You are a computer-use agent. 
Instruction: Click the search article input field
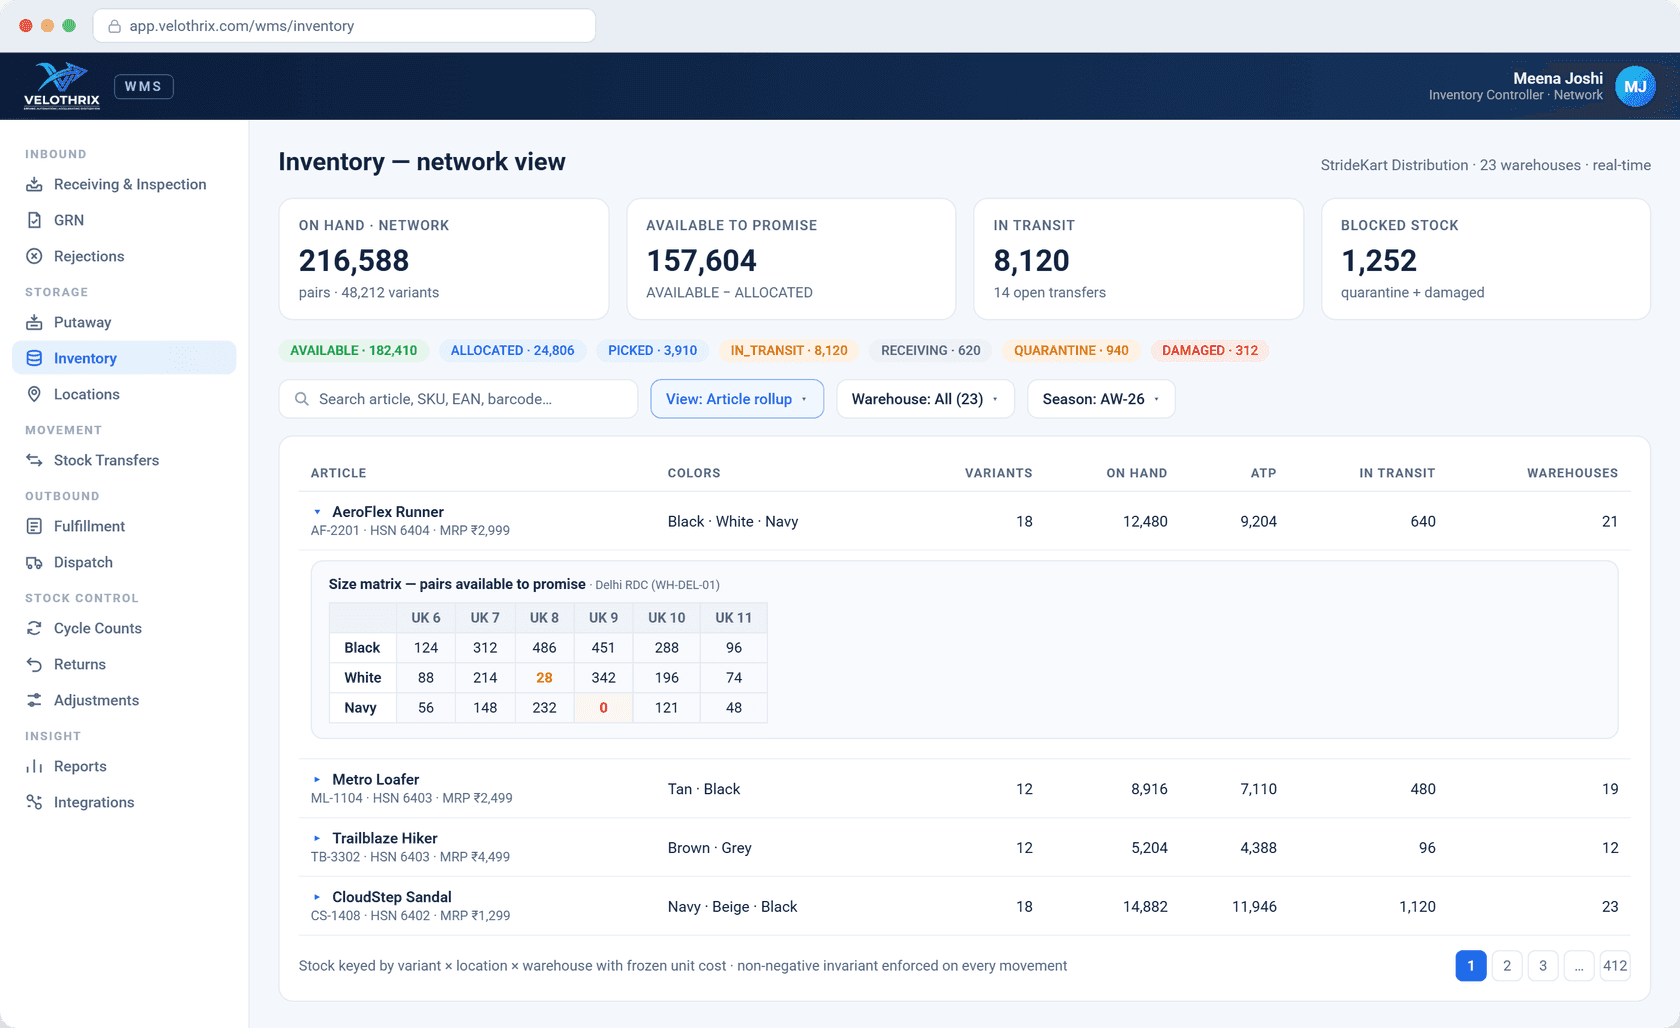[x=458, y=399]
